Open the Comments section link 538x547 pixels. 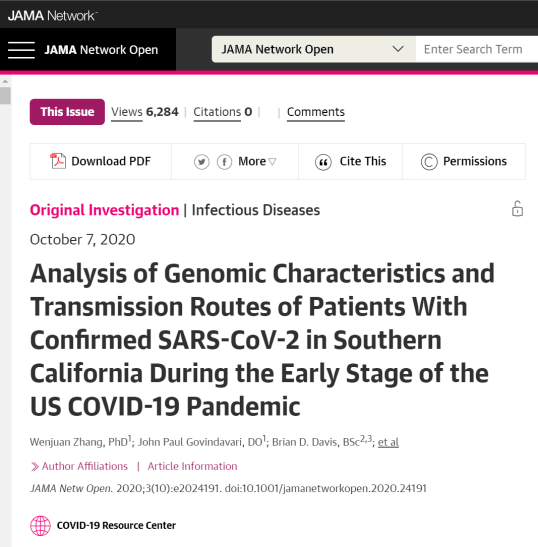(x=316, y=112)
